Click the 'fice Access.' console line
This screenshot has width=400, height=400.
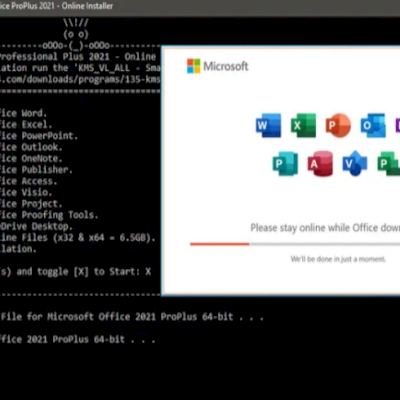coord(28,181)
